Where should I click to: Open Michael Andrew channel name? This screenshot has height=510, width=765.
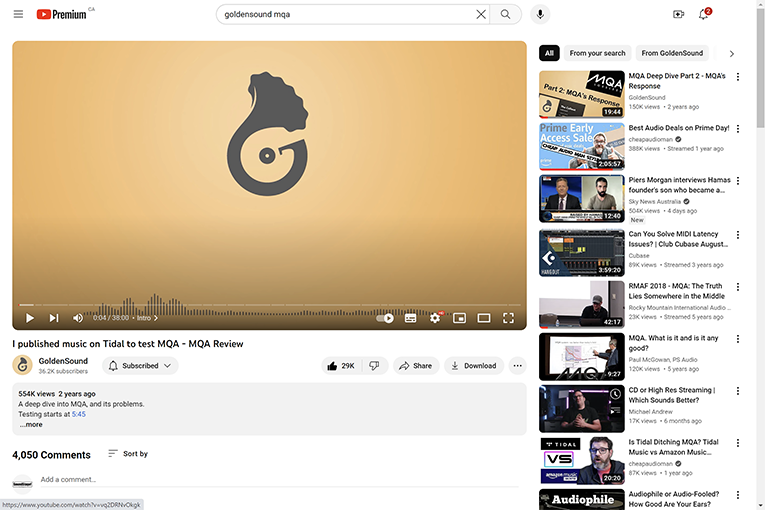coord(650,411)
